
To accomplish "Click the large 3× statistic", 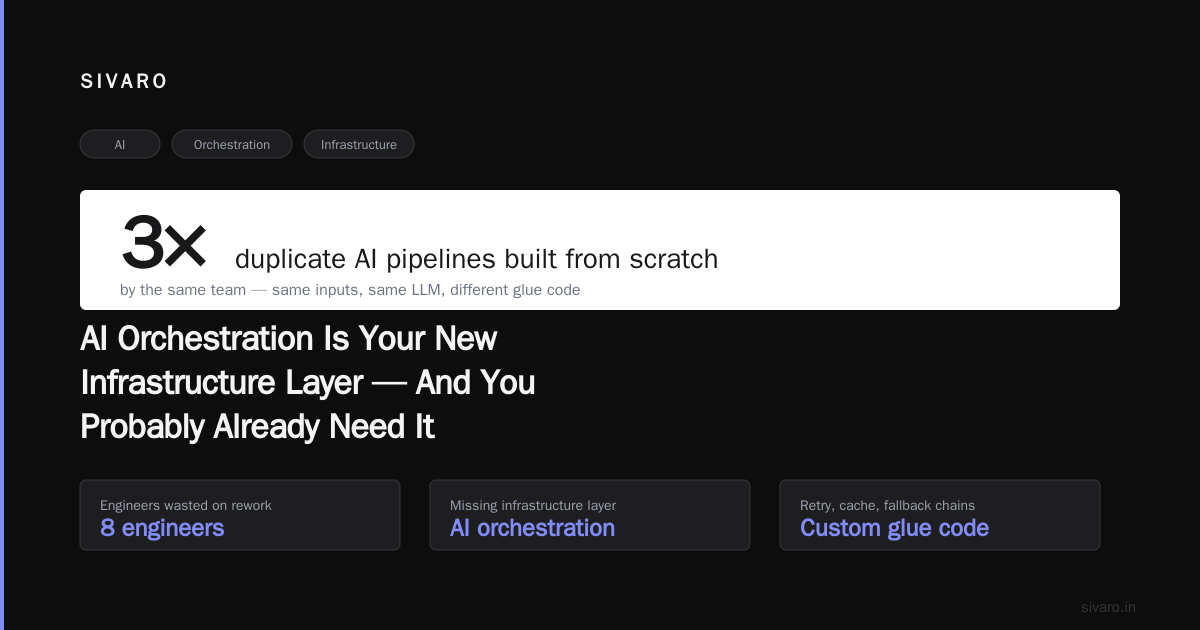I will pyautogui.click(x=164, y=243).
